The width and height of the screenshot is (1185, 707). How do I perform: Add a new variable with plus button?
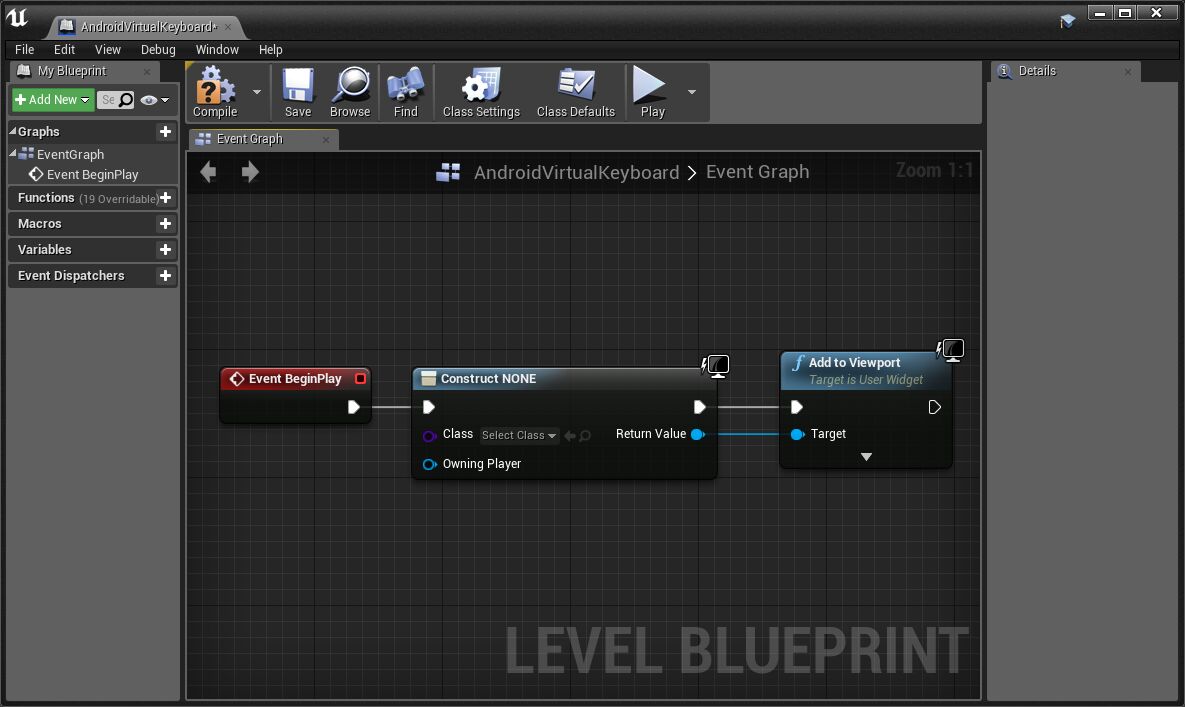(x=166, y=250)
